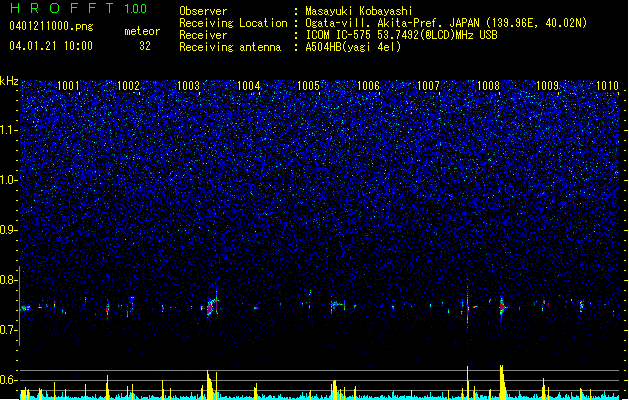Click the bracket-shaped echo after 1005
Viewport: 629px width, 400px height.
click(x=338, y=306)
